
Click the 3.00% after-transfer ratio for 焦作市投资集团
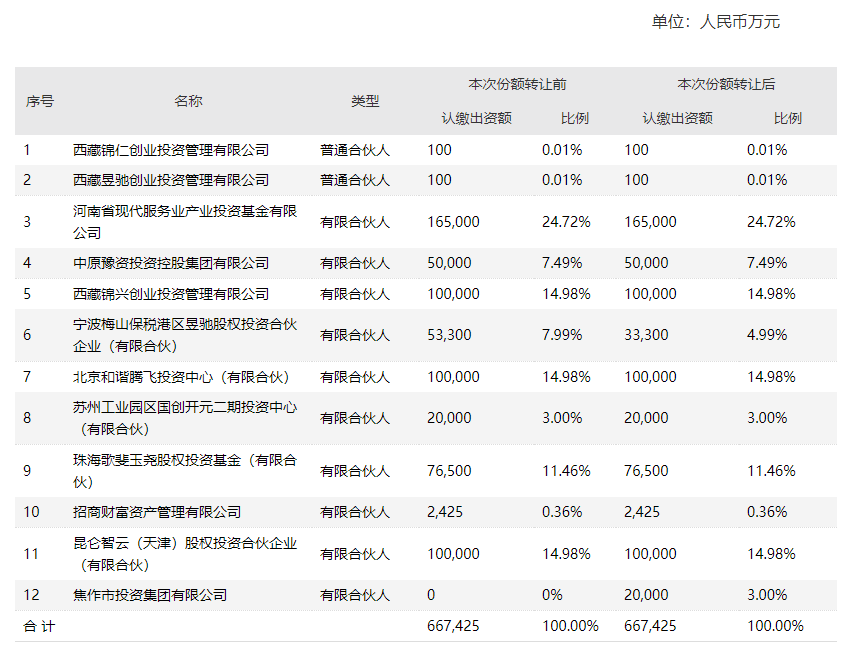767,595
